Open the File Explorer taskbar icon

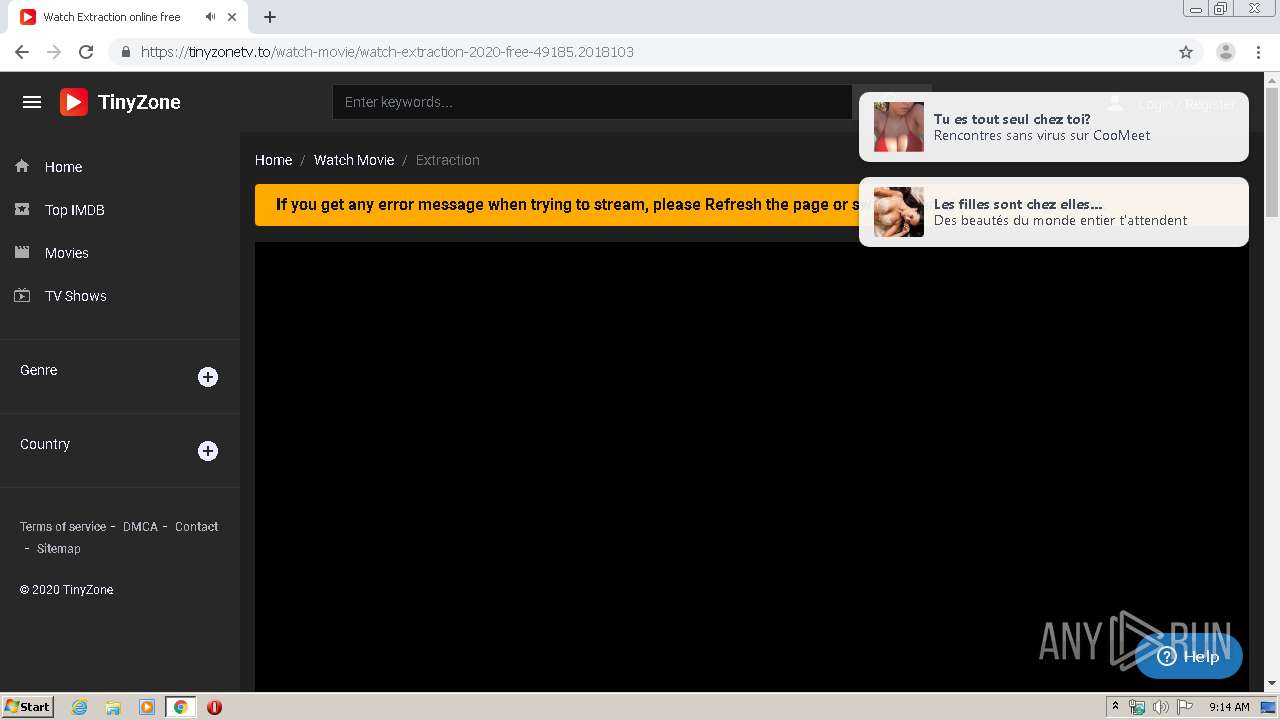(x=113, y=707)
